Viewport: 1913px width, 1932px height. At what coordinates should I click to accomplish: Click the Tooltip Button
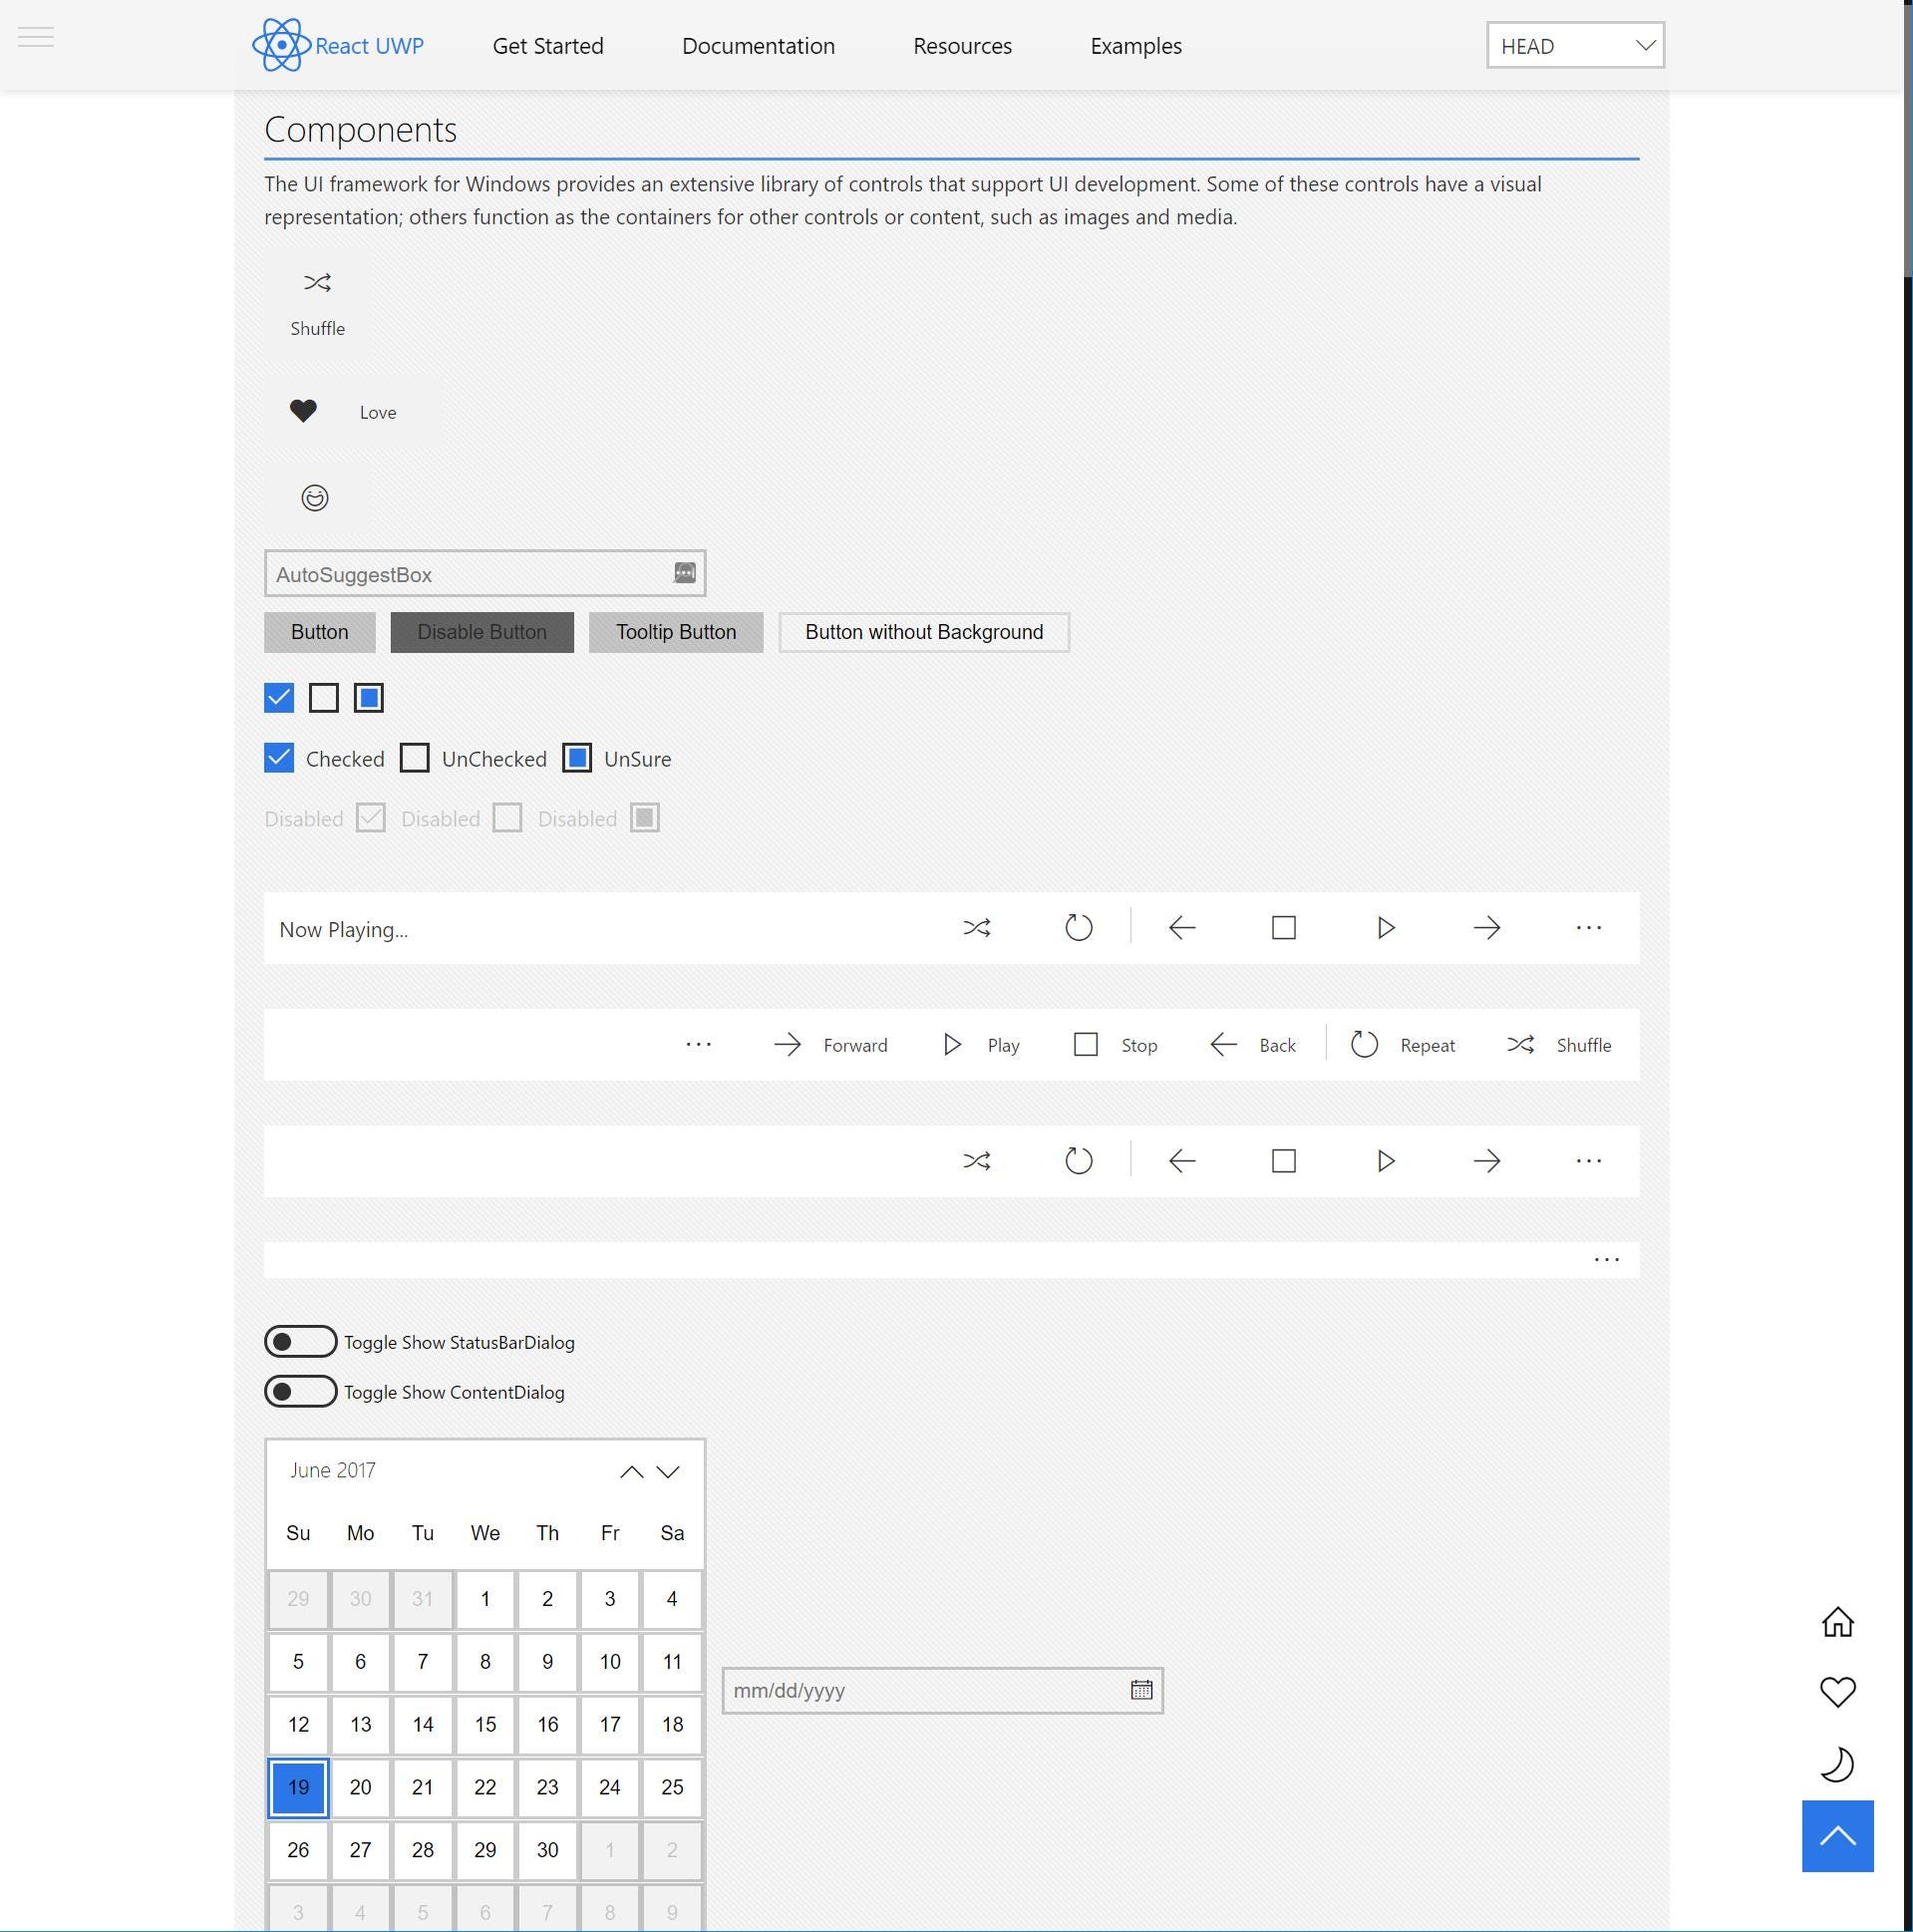[x=675, y=632]
